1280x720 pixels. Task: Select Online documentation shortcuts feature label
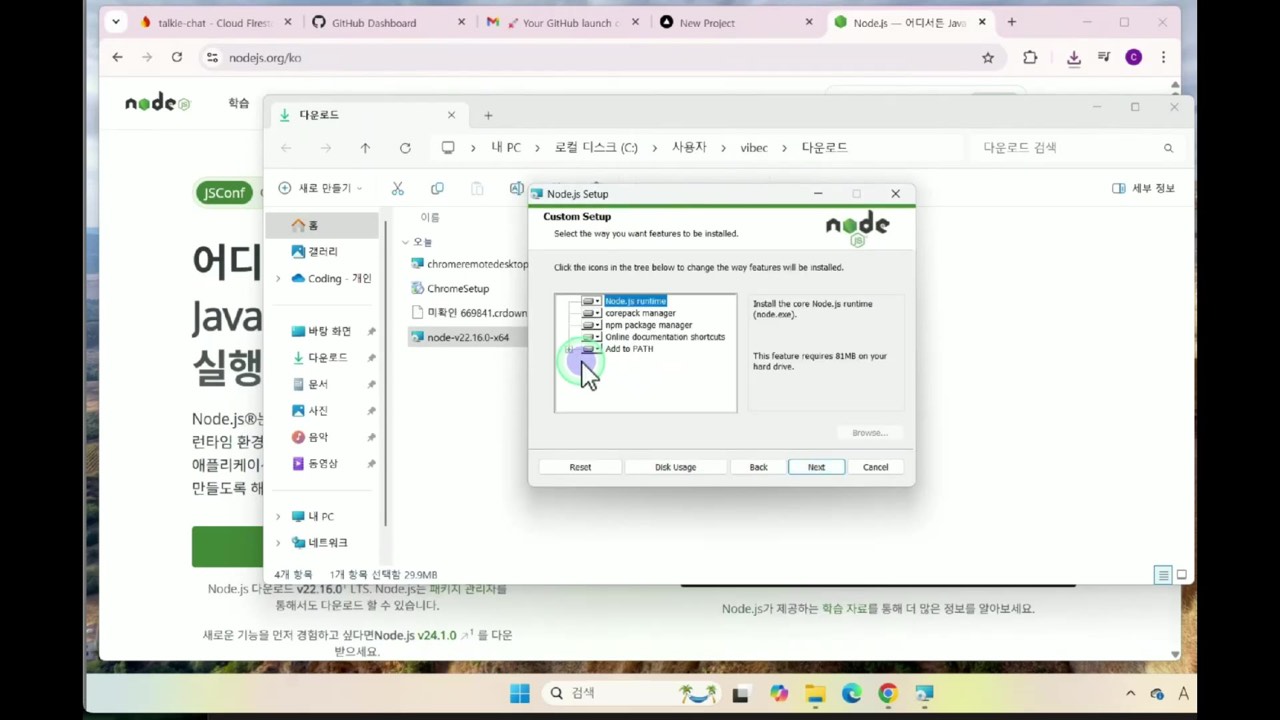(664, 337)
